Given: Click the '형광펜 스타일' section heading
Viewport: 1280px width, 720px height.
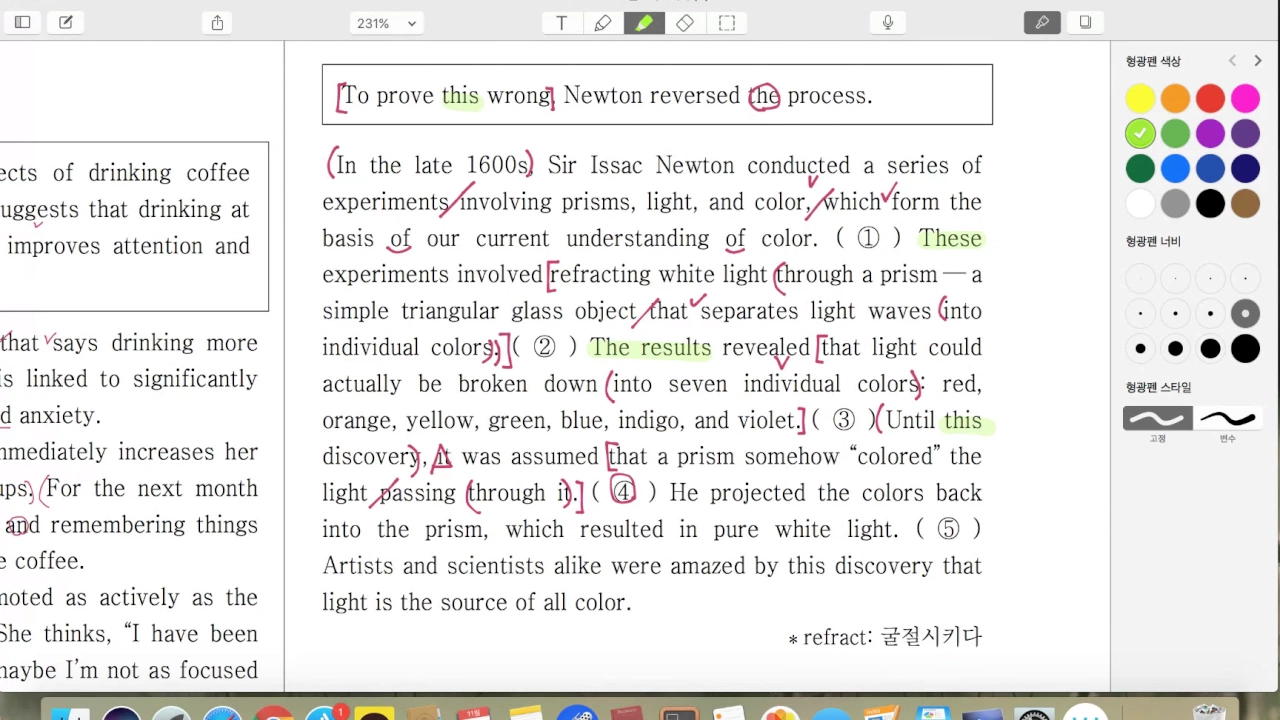Looking at the screenshot, I should point(1158,387).
